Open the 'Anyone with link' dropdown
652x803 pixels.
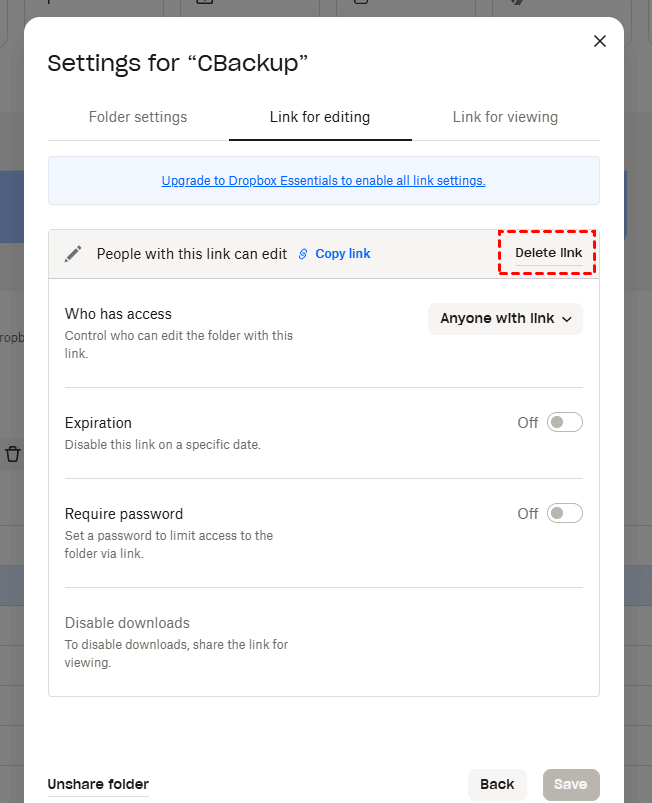[505, 319]
